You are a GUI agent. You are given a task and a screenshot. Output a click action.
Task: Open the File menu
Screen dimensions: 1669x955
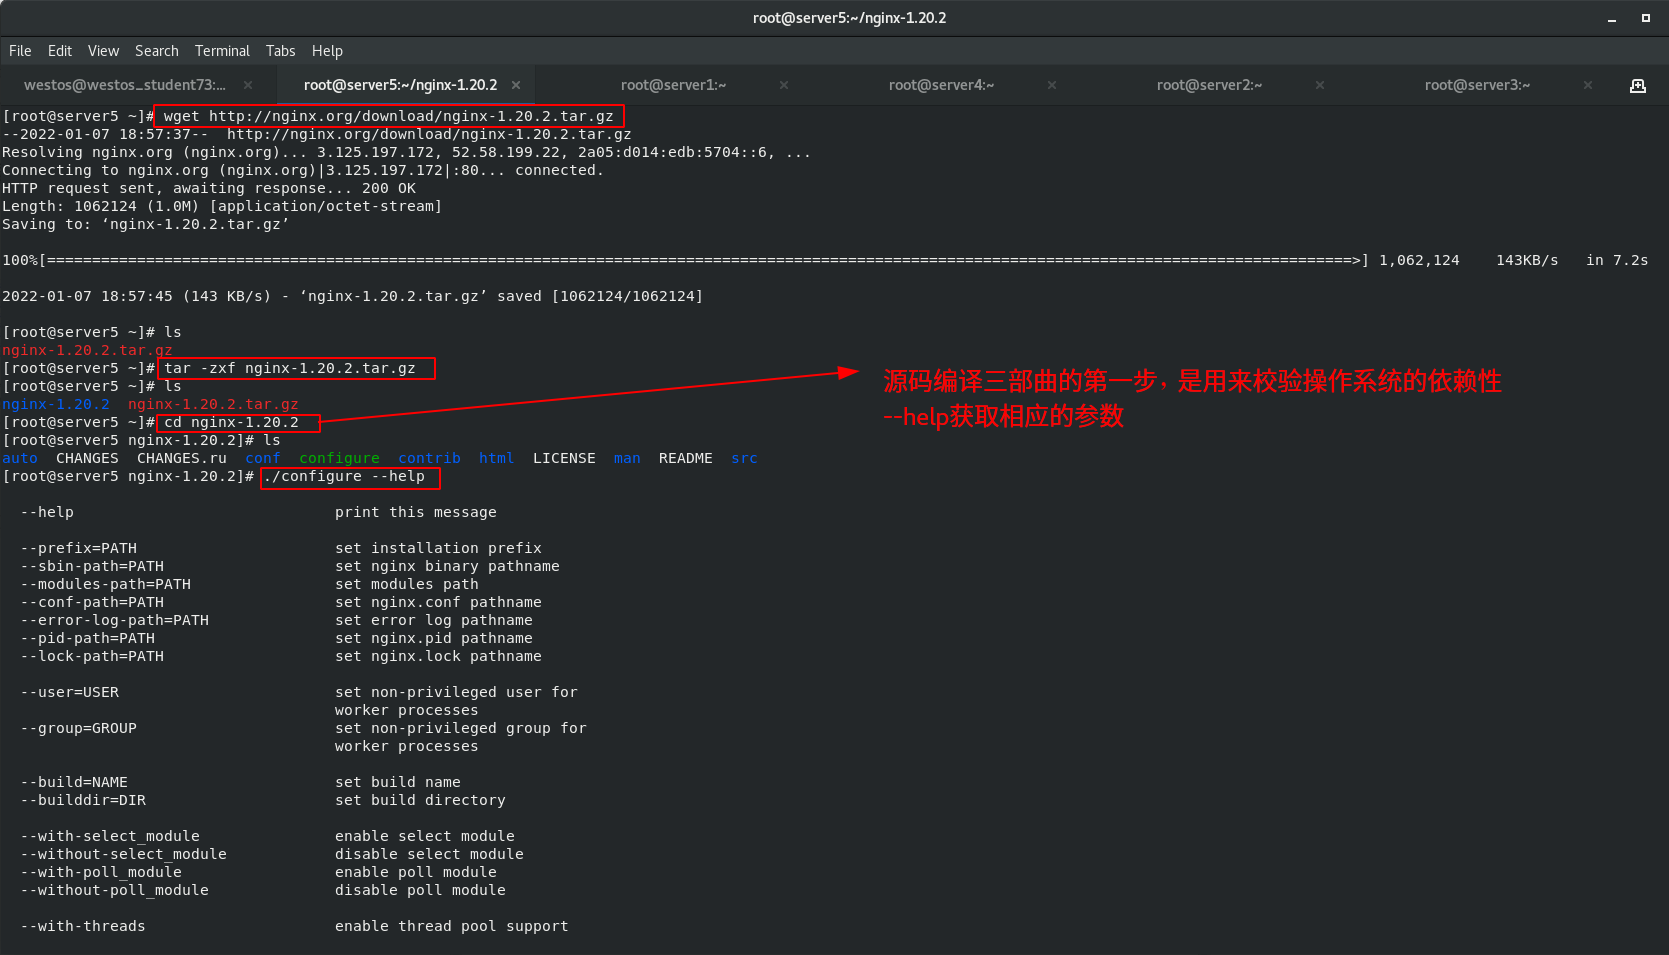(20, 51)
